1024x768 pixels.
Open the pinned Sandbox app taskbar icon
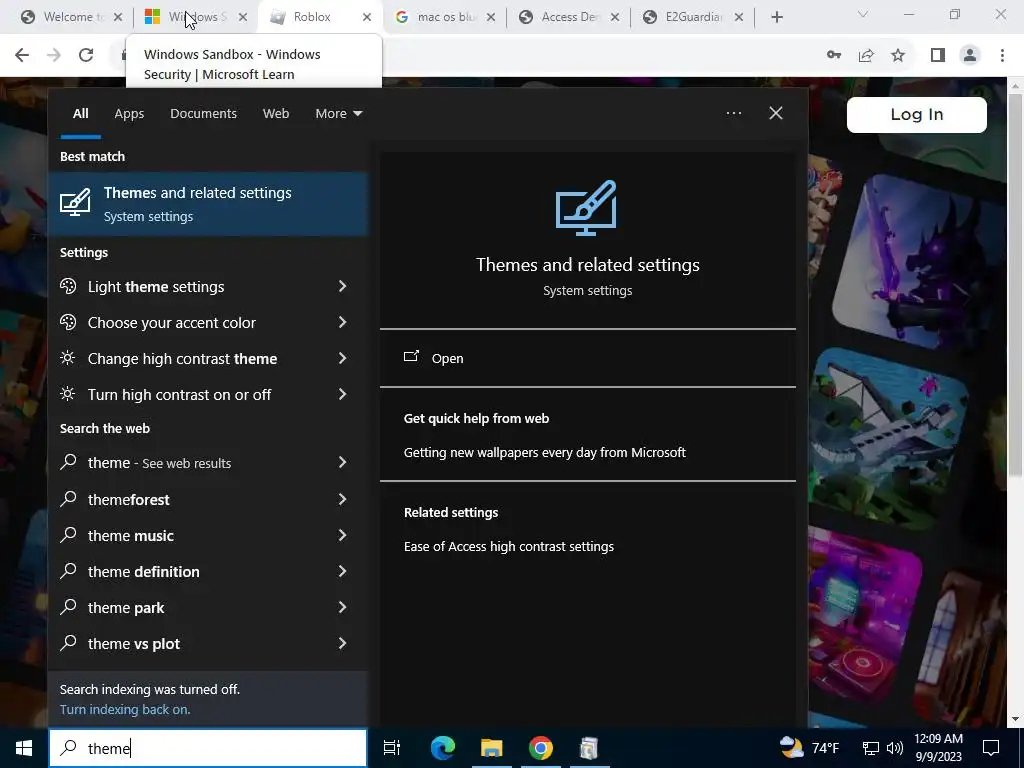click(x=589, y=748)
